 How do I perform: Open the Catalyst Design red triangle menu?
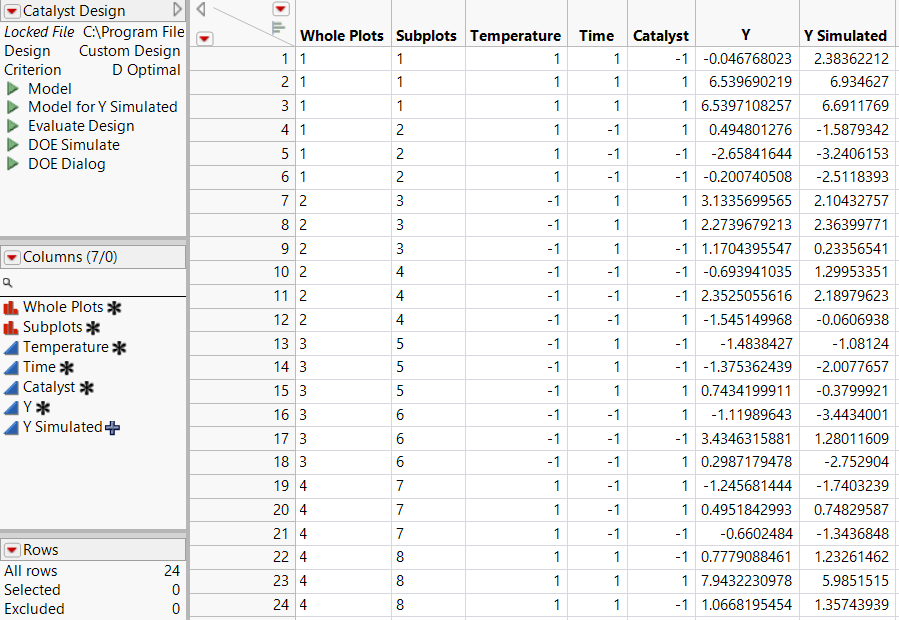pos(12,11)
